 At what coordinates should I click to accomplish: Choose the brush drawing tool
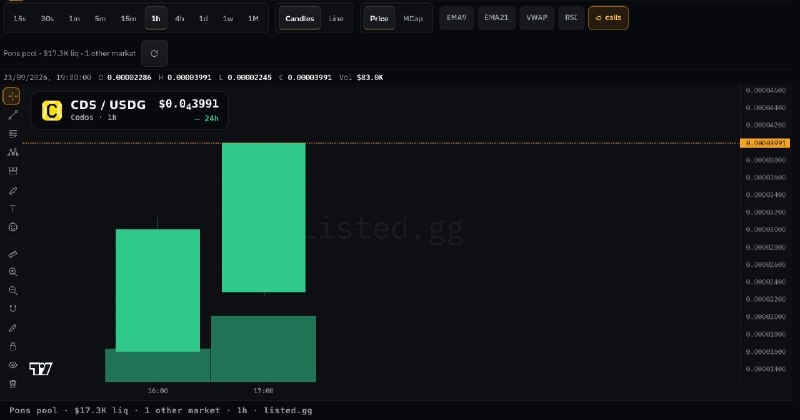click(13, 190)
